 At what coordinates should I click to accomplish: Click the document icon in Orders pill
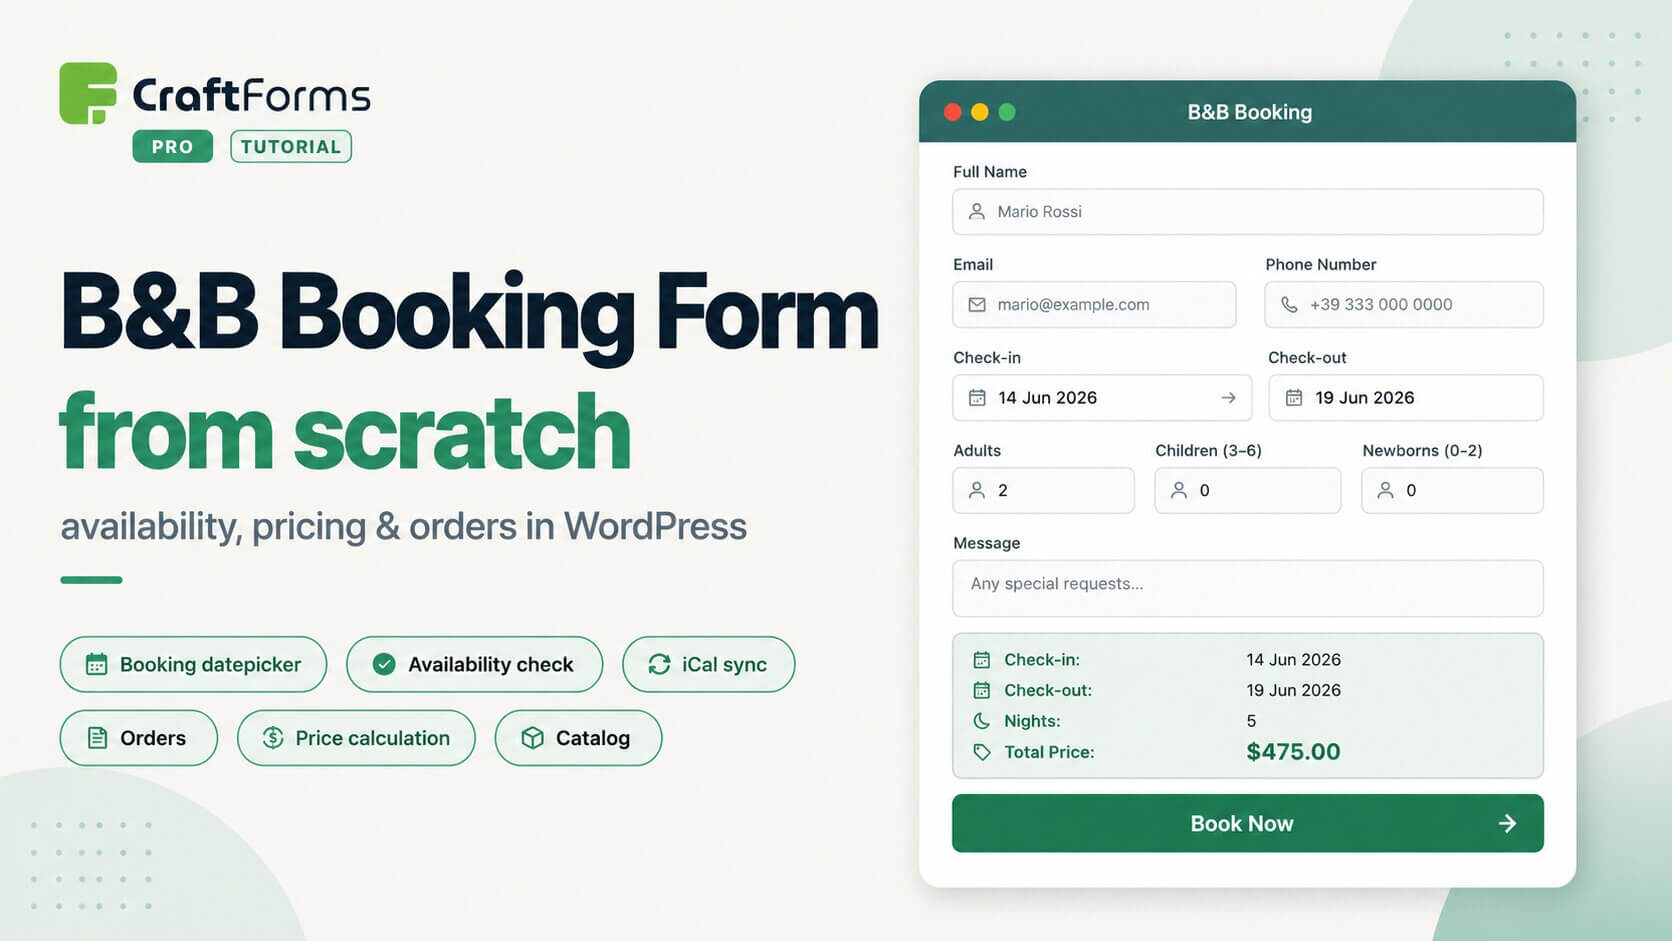click(97, 738)
